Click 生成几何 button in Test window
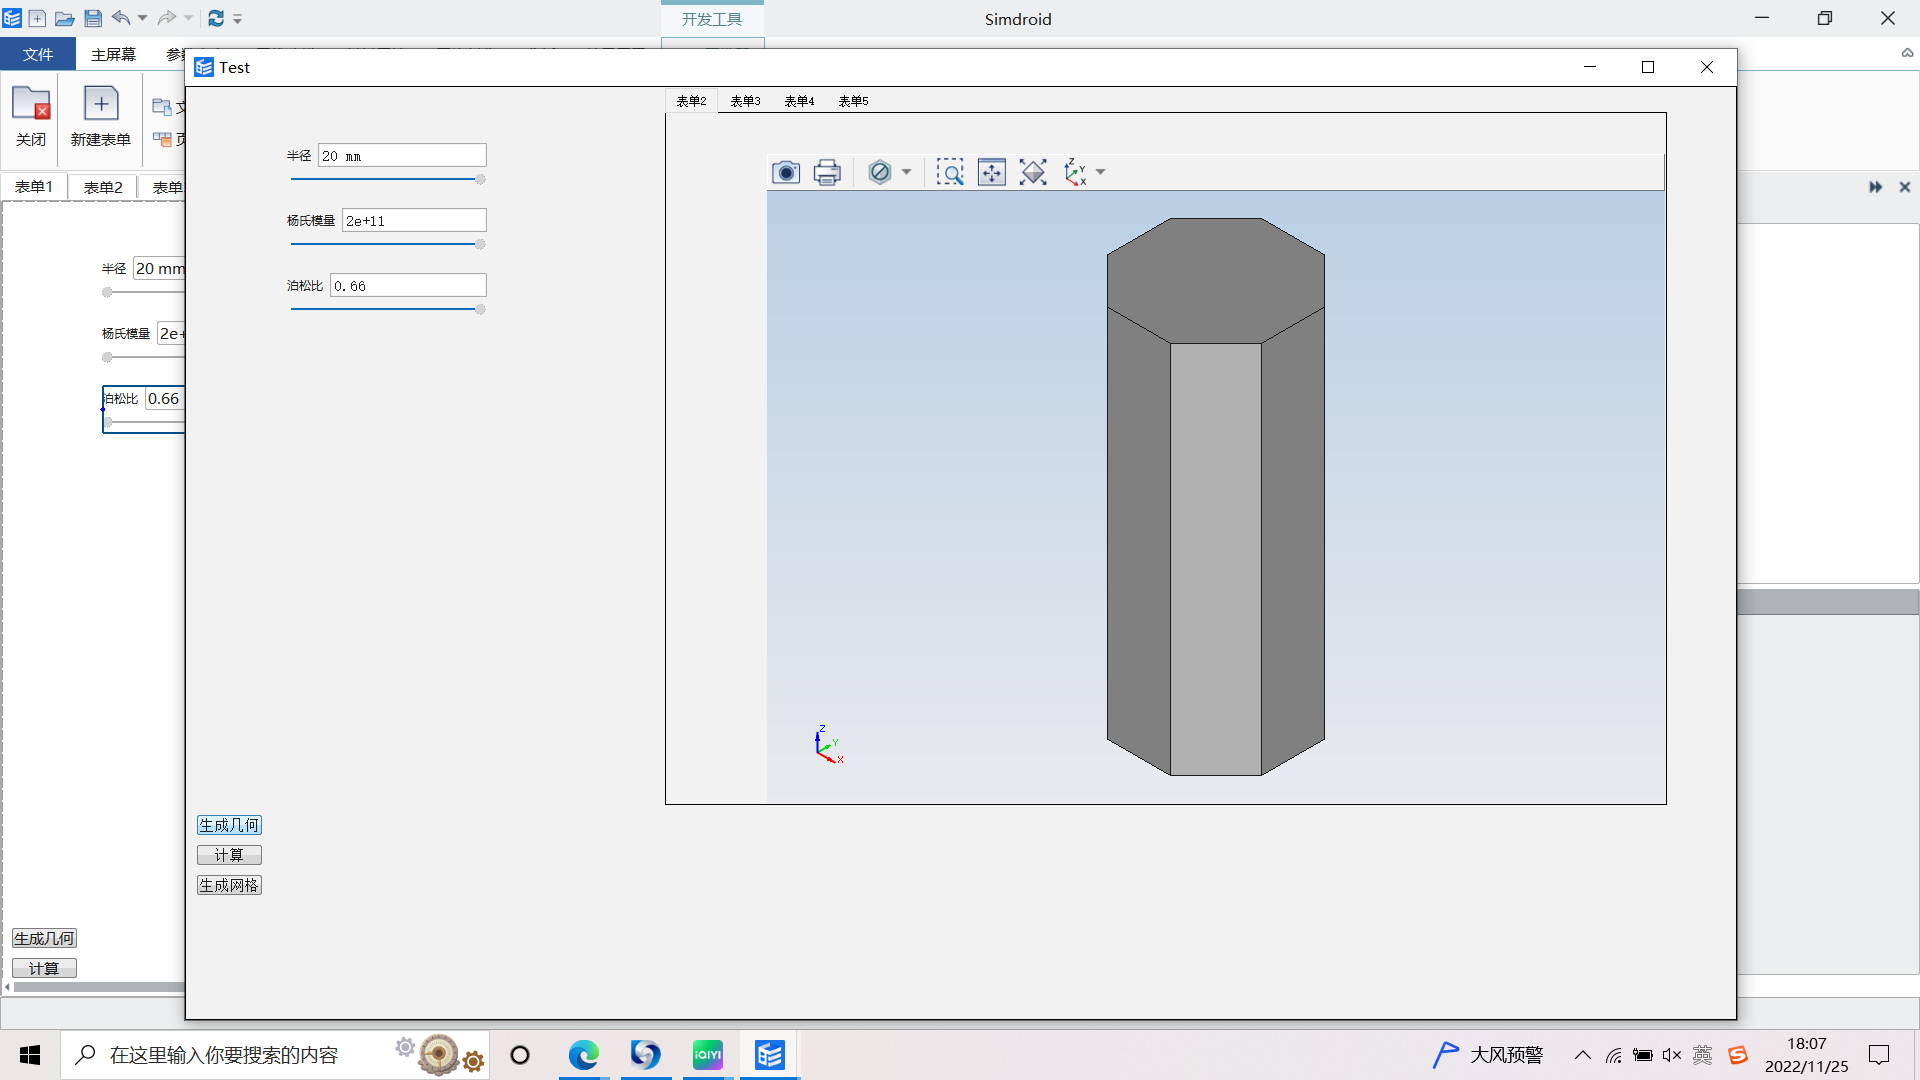This screenshot has width=1920, height=1080. pos(229,825)
